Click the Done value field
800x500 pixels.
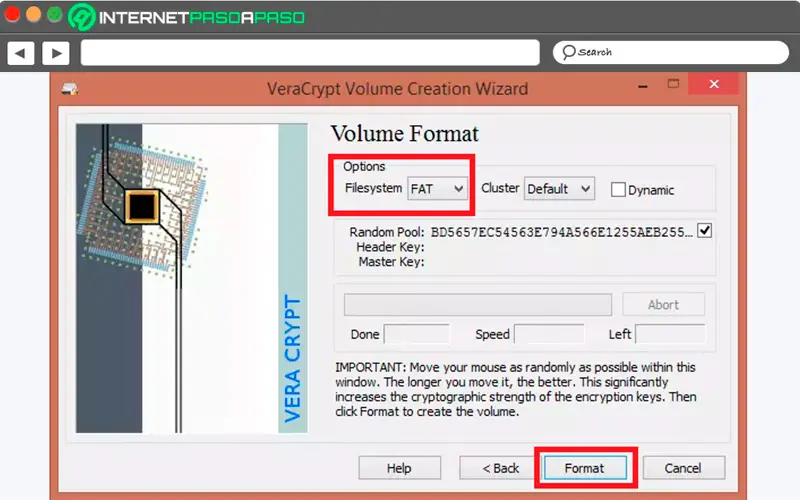(x=416, y=334)
